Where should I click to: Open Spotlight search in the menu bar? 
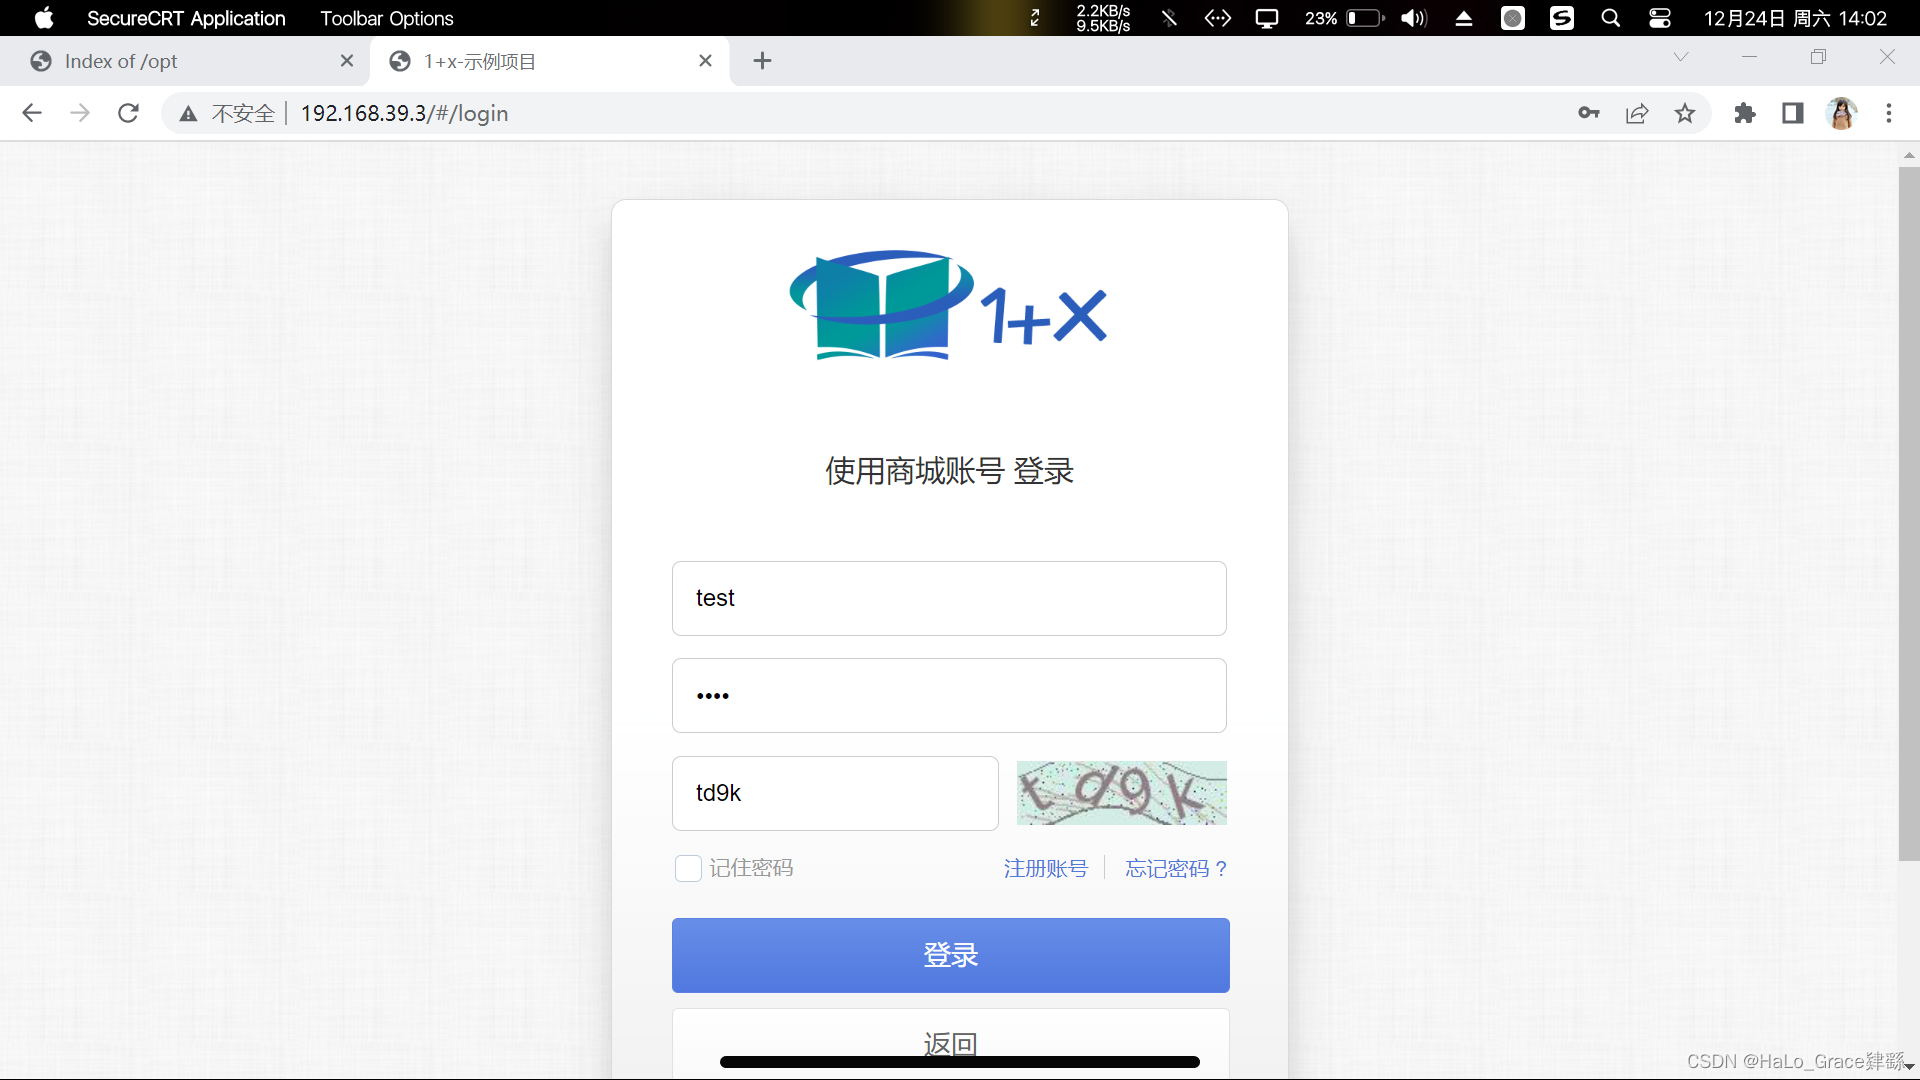pos(1611,17)
